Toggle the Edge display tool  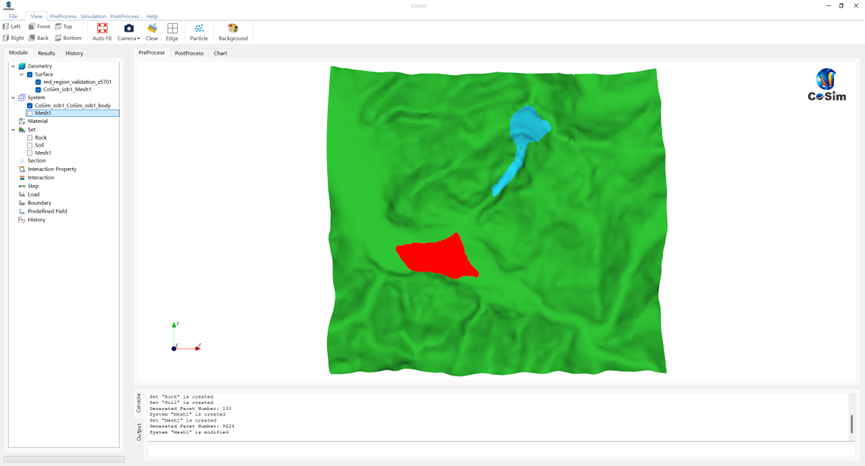coord(172,32)
